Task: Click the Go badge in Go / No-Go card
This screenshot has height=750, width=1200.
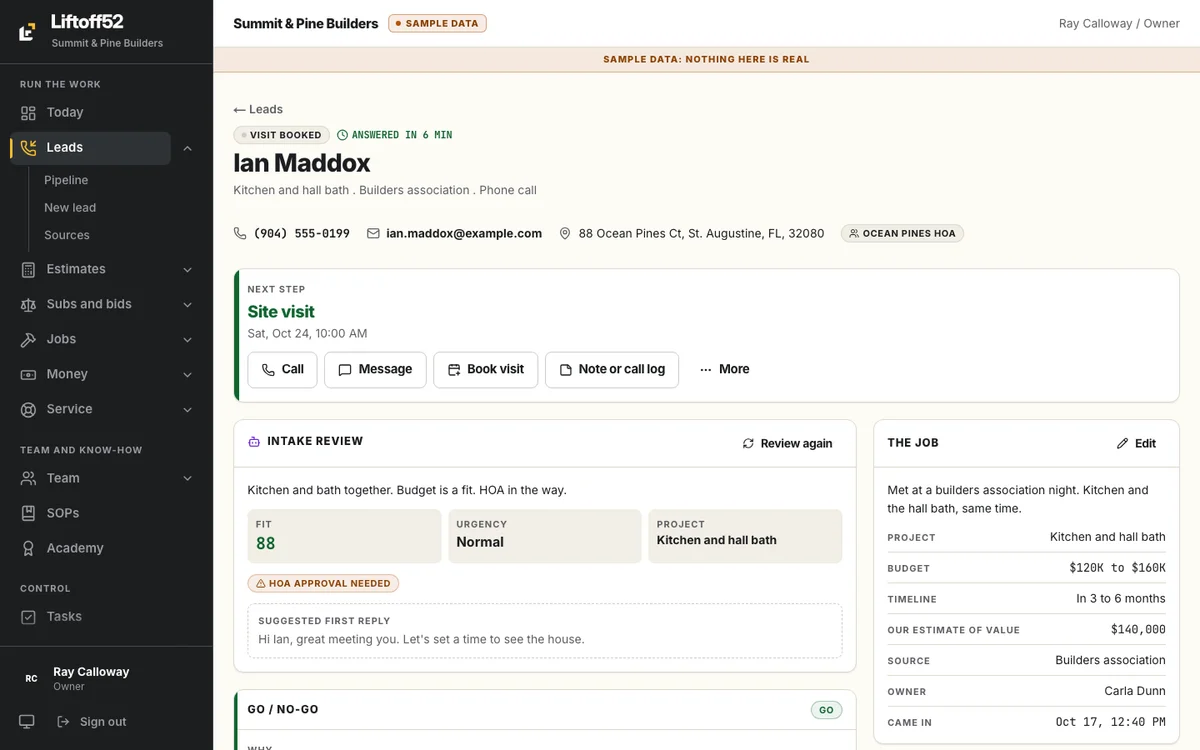Action: click(x=826, y=710)
